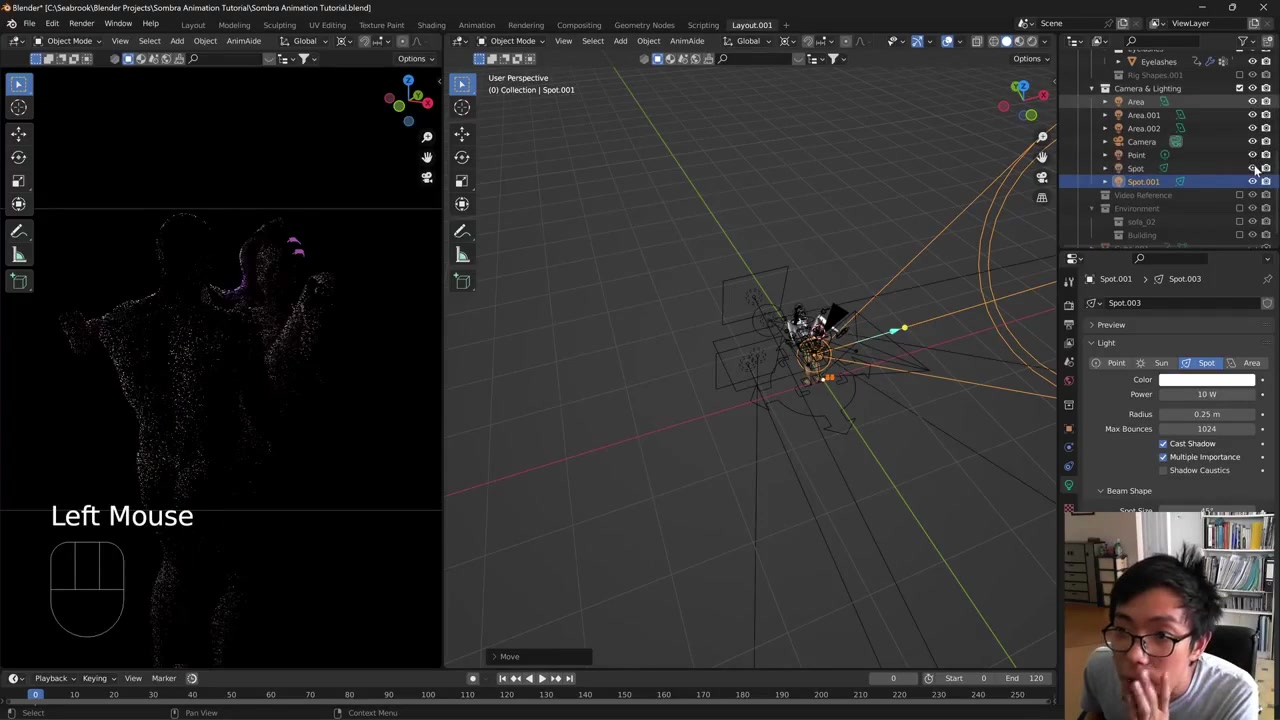Click the light Color swatch
The image size is (1280, 720).
pos(1206,380)
